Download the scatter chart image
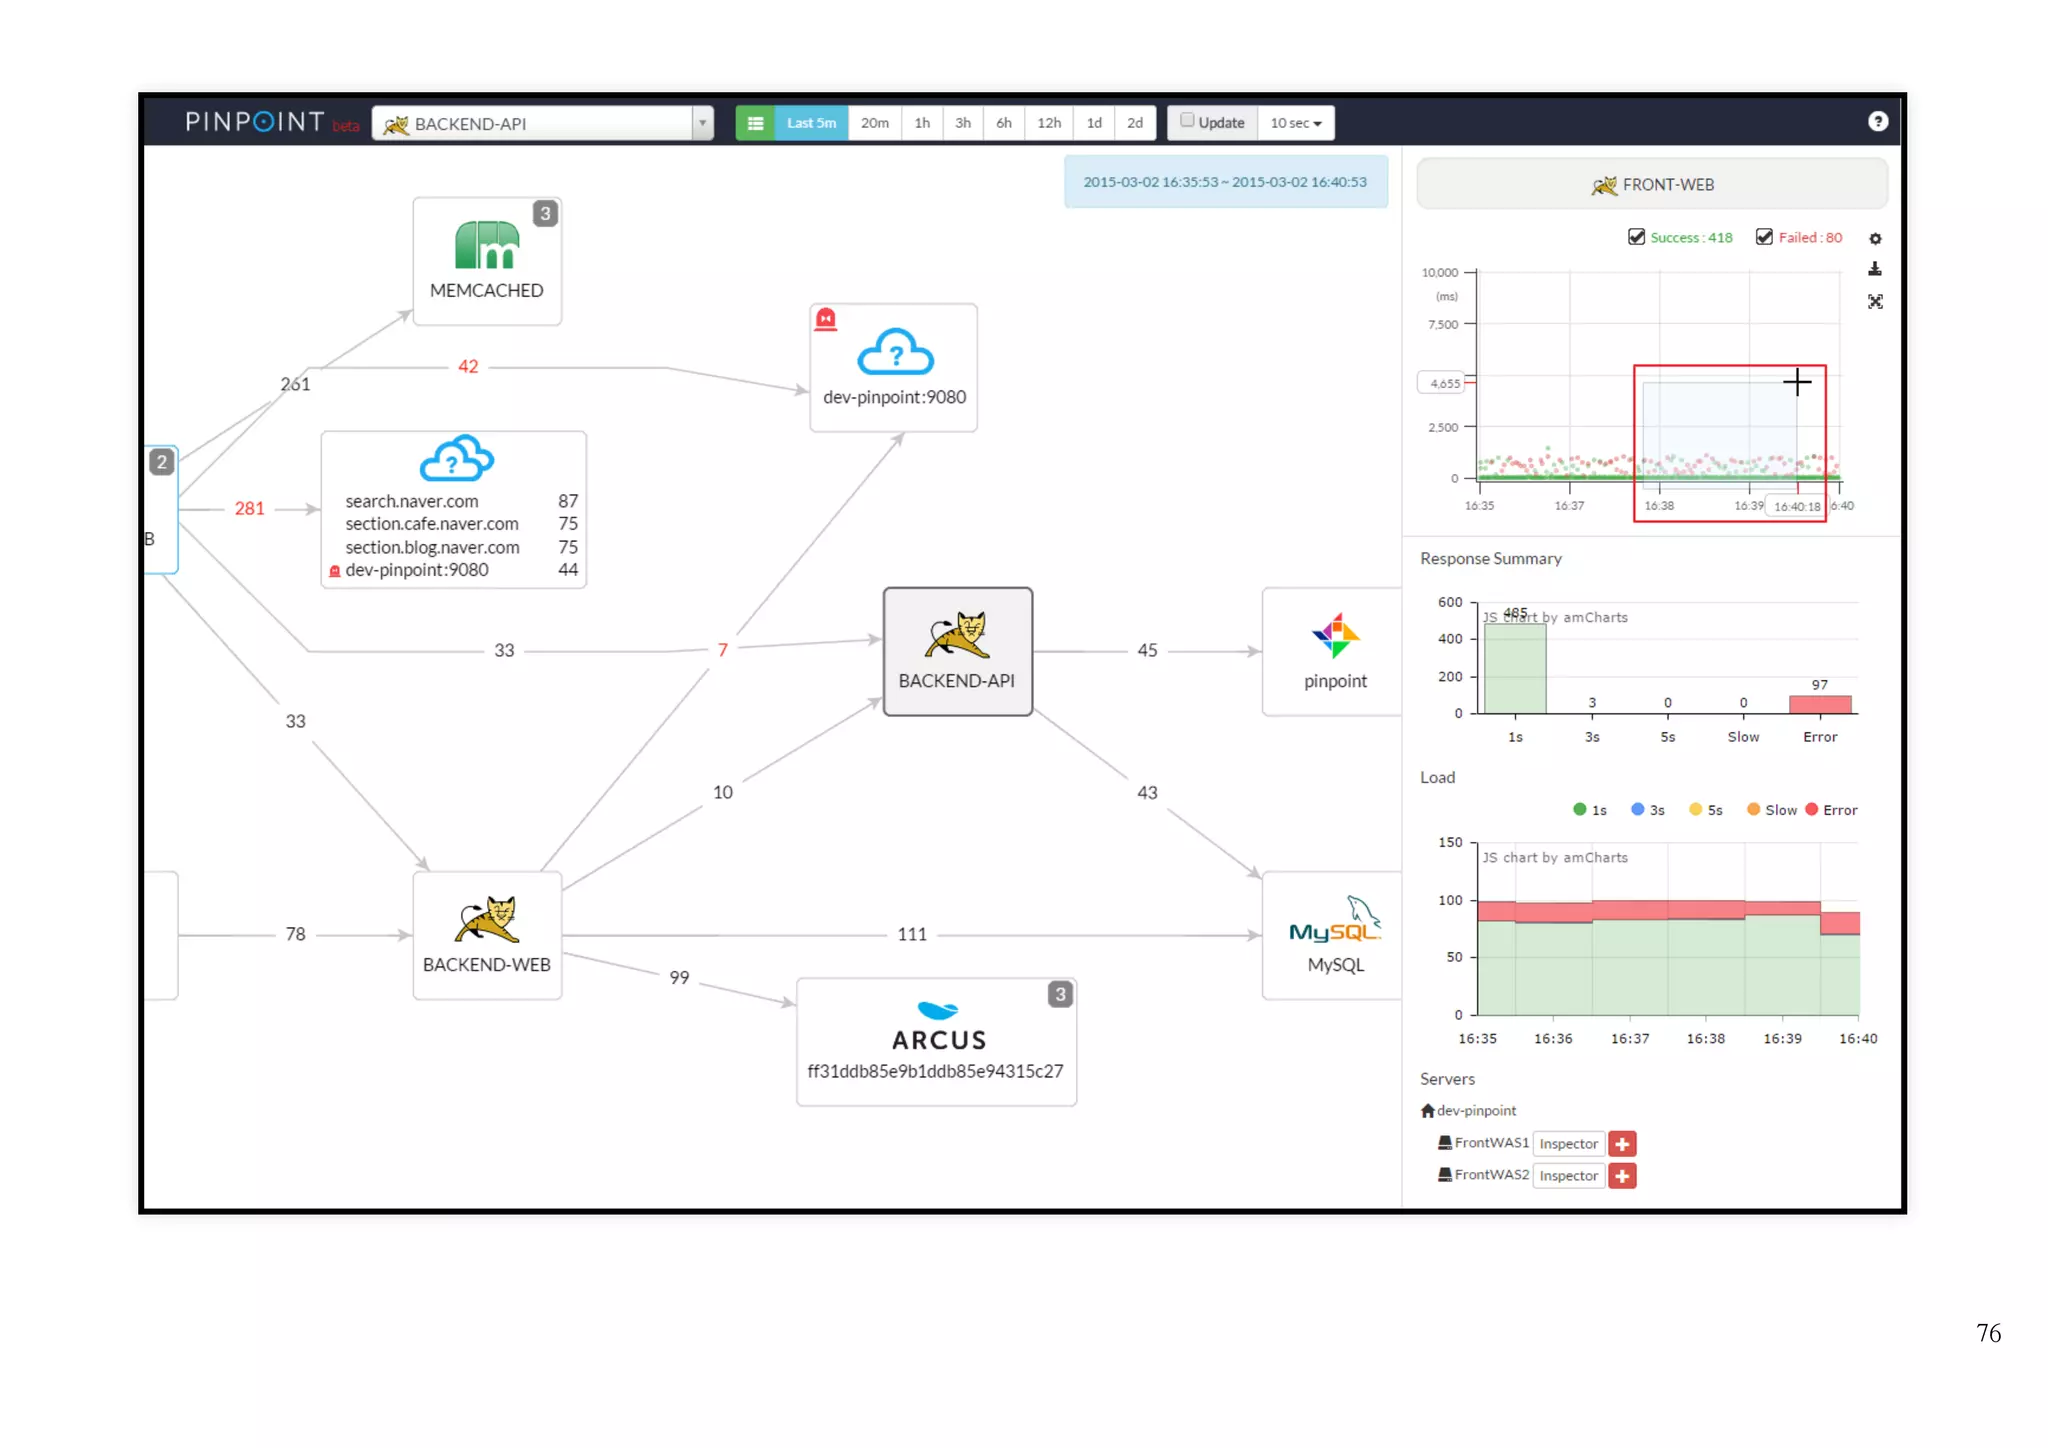The width and height of the screenshot is (2048, 1448). [x=1875, y=269]
